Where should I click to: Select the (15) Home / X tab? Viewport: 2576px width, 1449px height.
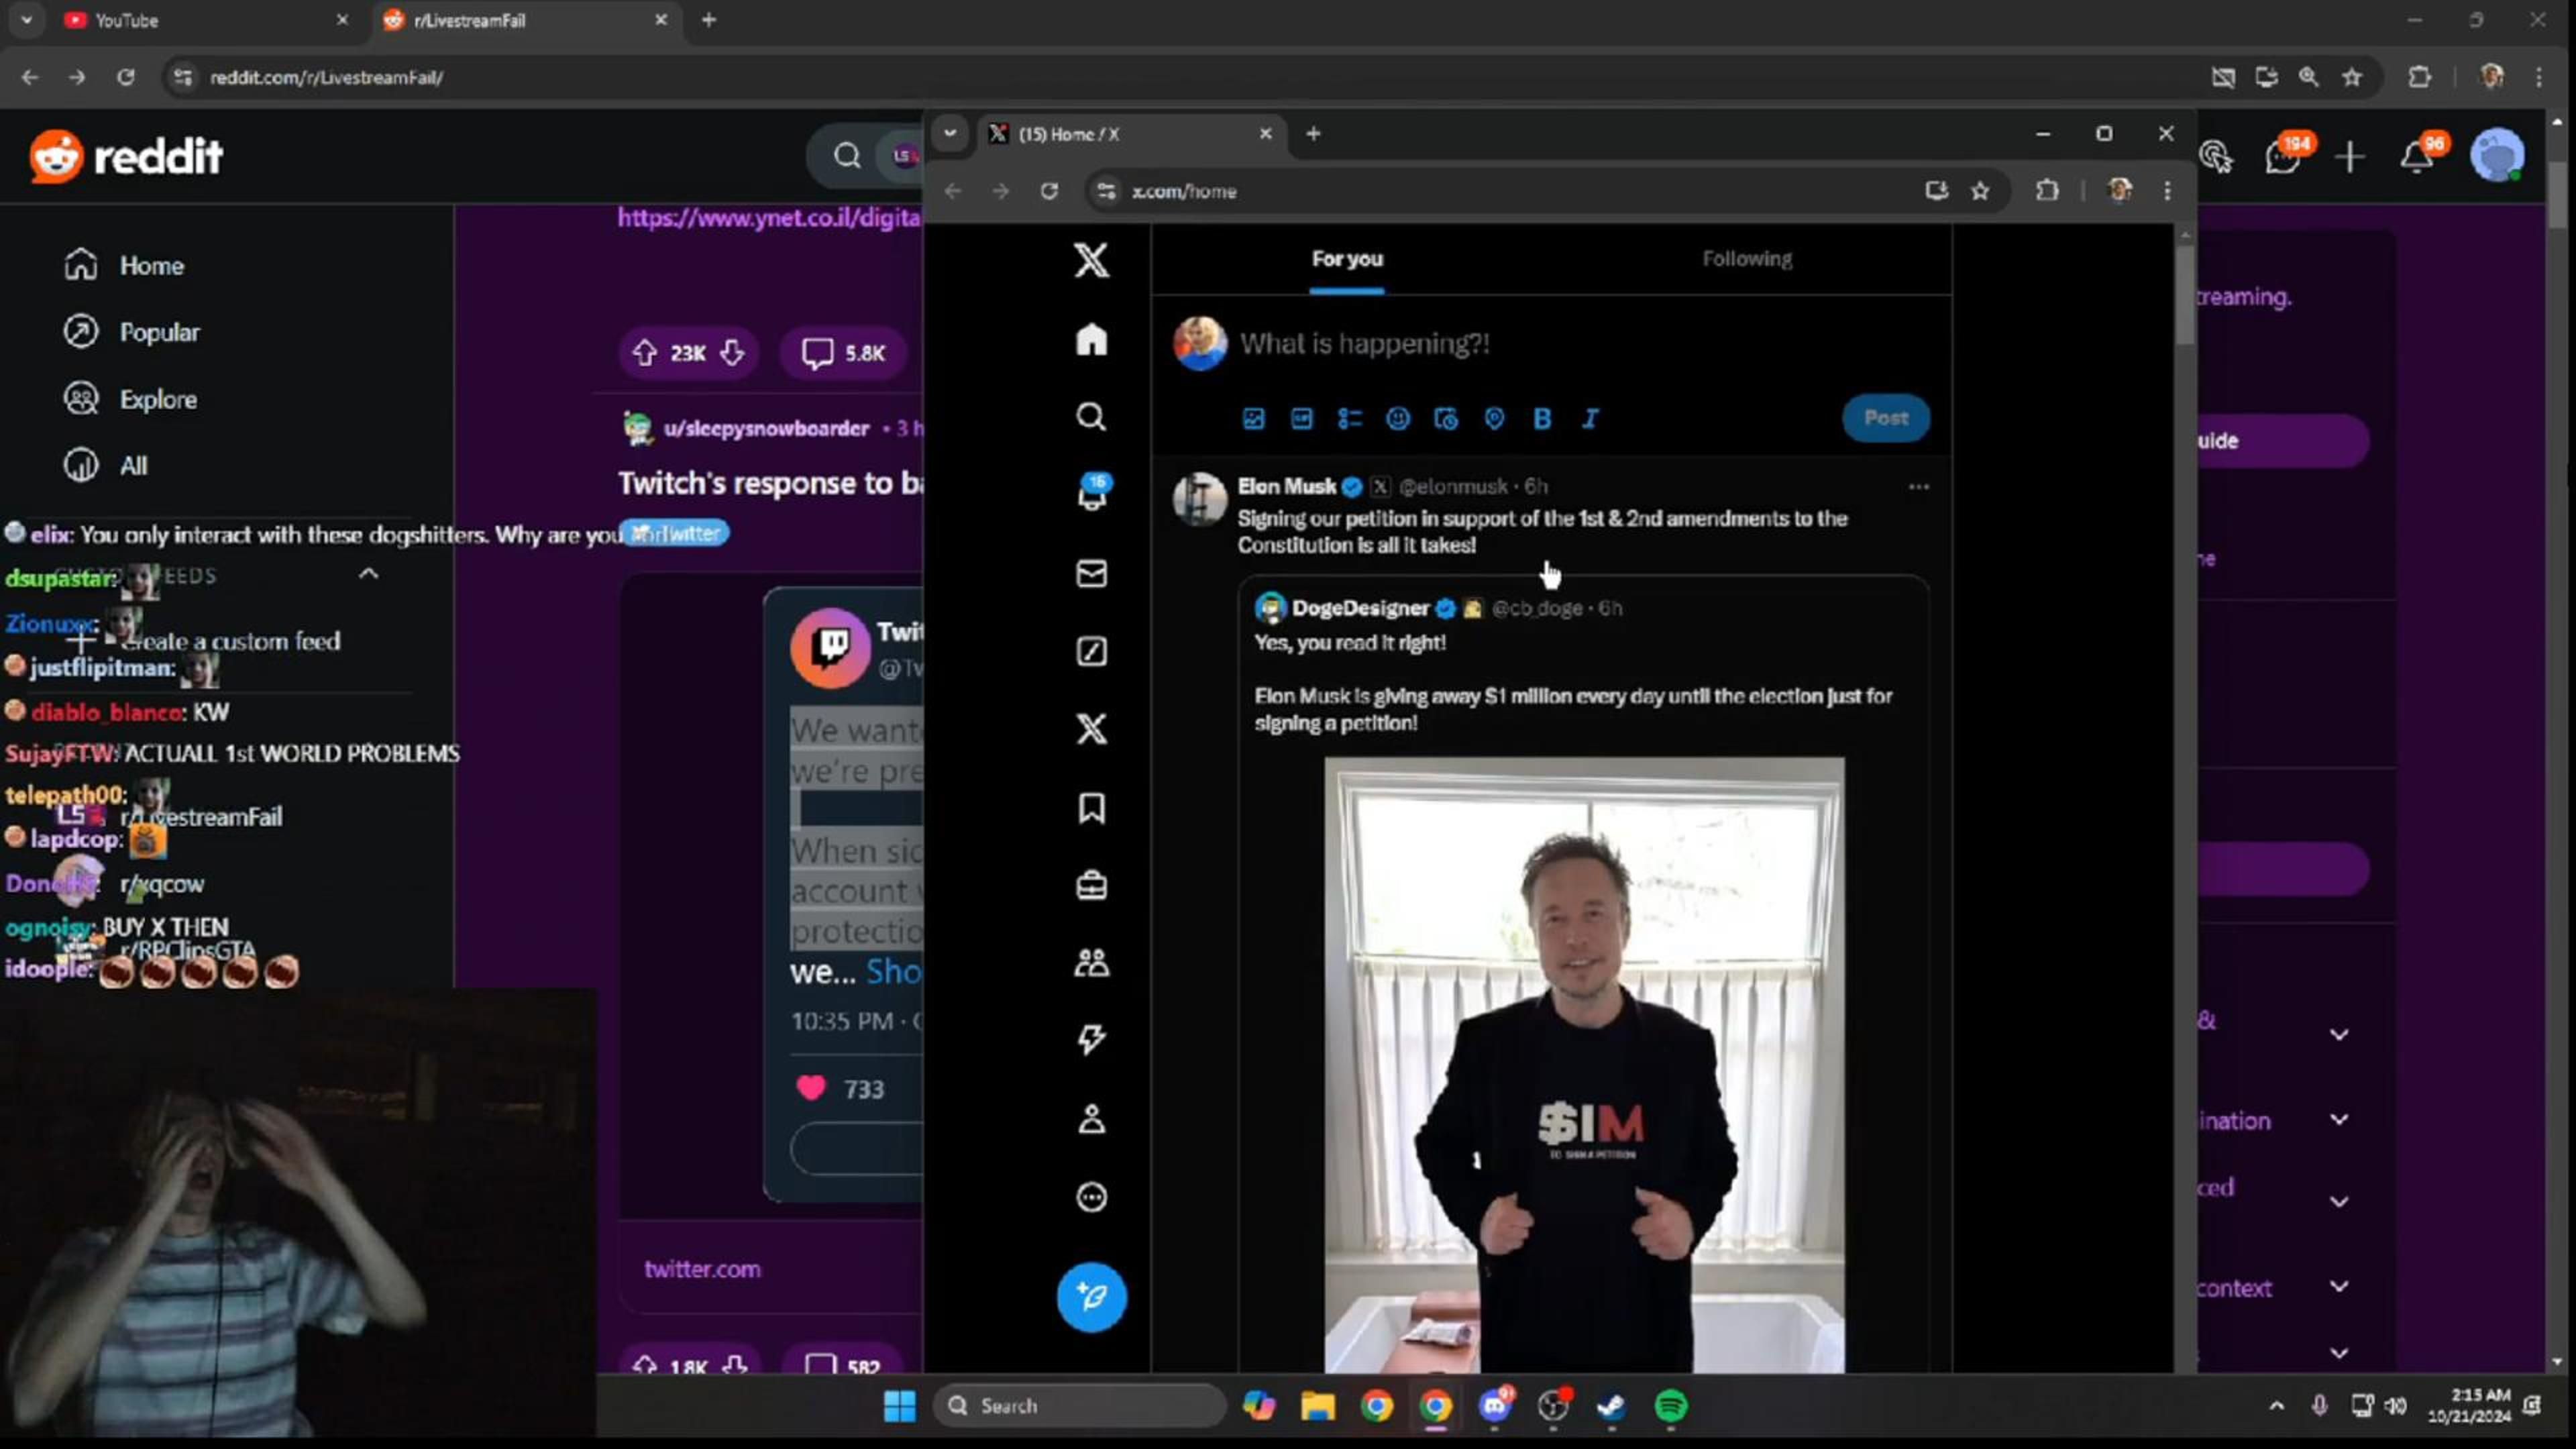[x=1130, y=134]
